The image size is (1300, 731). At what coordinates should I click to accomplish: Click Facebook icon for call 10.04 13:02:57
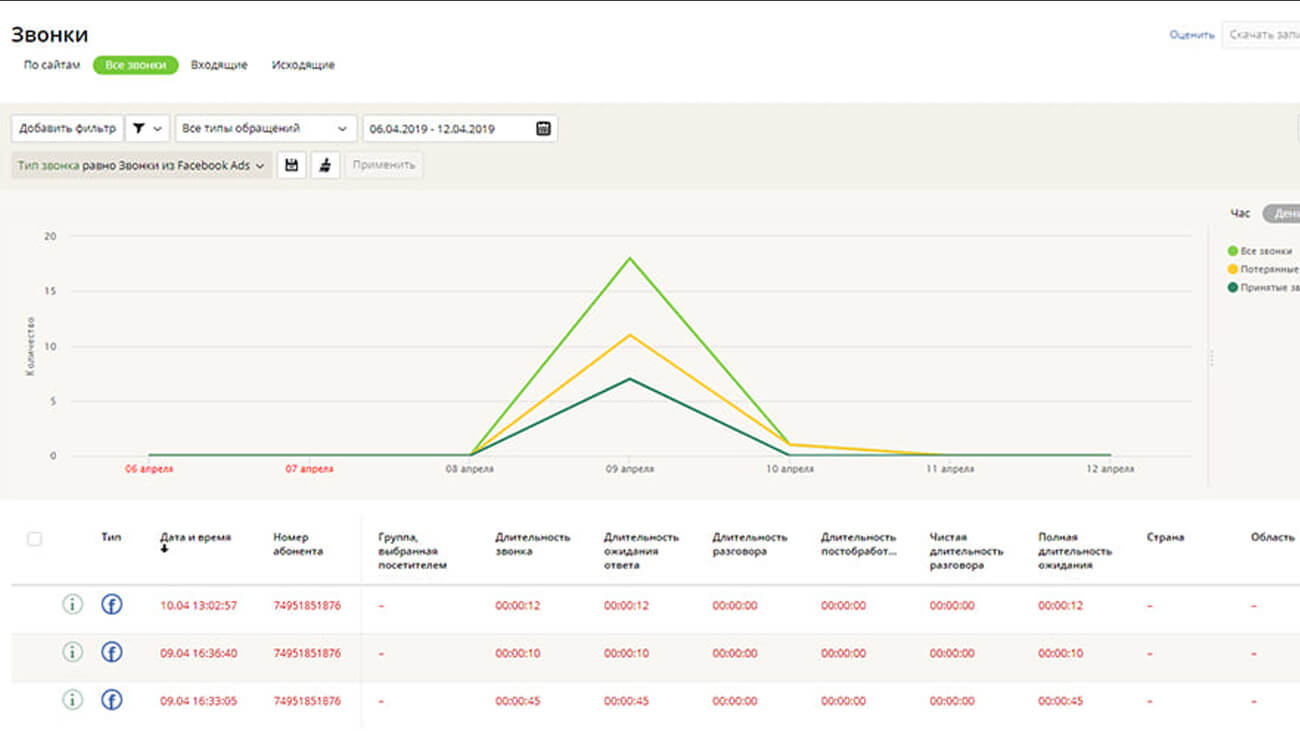point(112,605)
